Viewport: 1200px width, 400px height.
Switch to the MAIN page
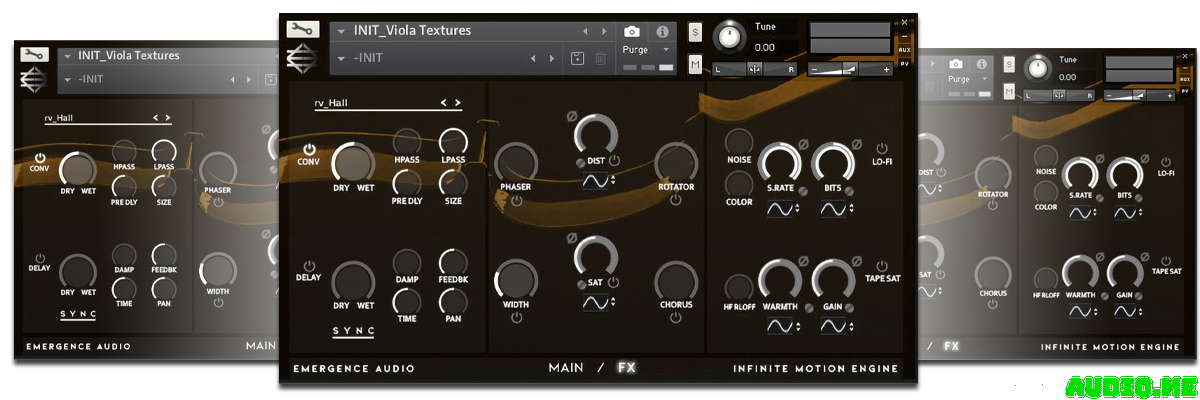[x=566, y=368]
